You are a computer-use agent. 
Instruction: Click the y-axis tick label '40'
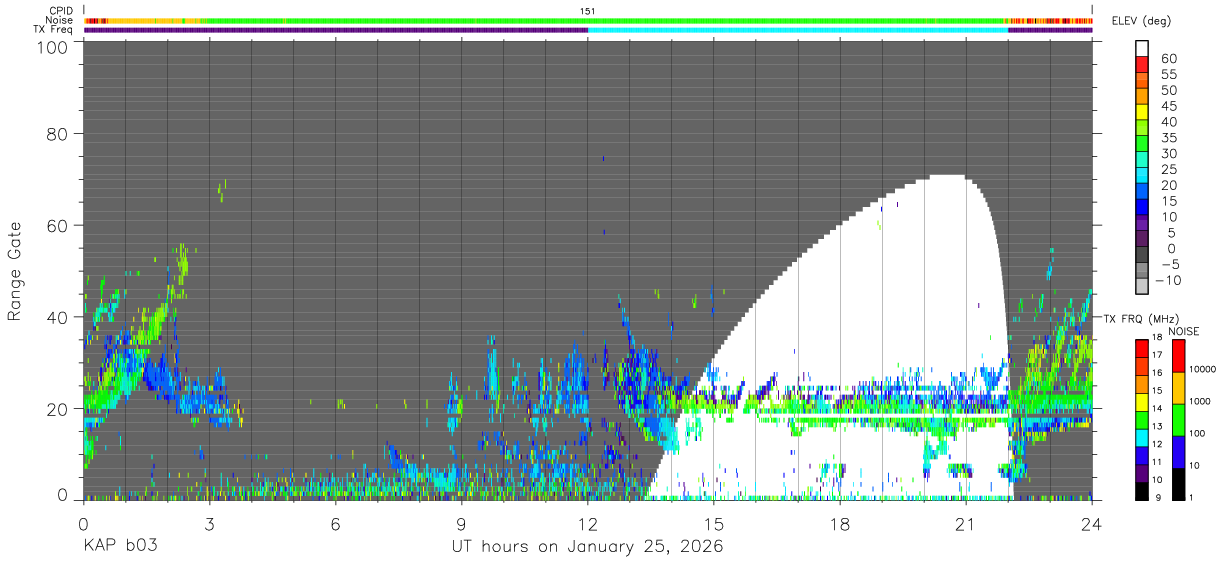(58, 318)
